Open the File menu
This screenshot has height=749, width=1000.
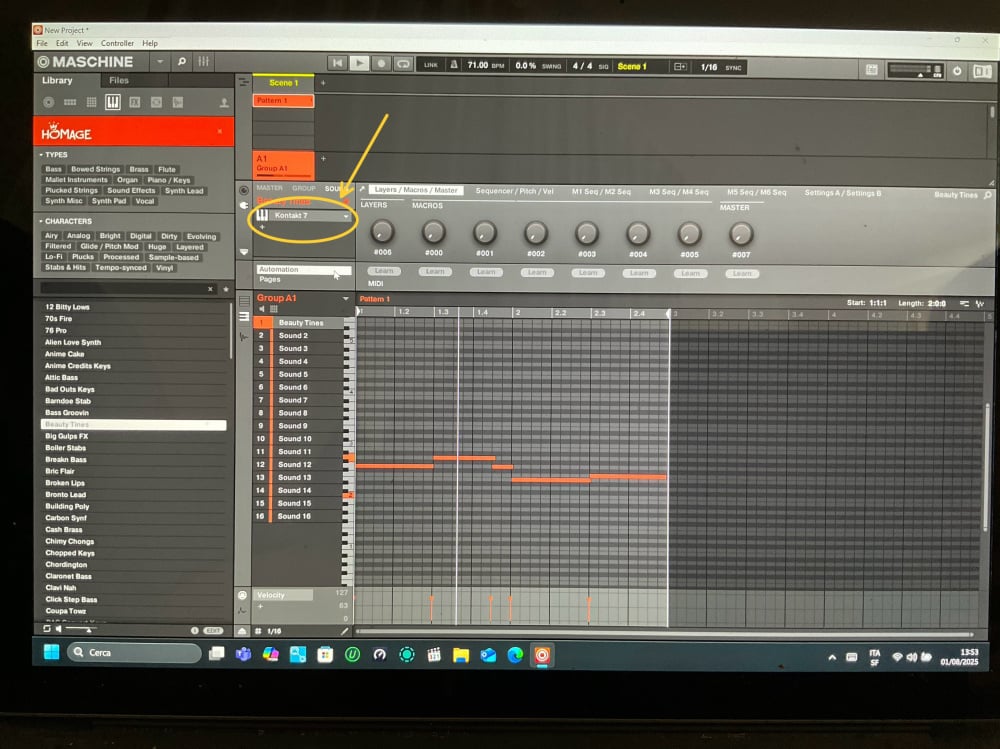tap(42, 43)
